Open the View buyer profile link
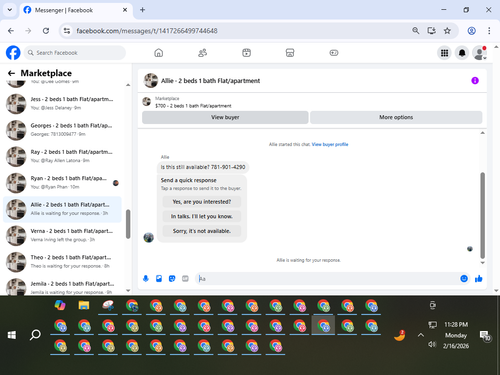 (x=330, y=144)
